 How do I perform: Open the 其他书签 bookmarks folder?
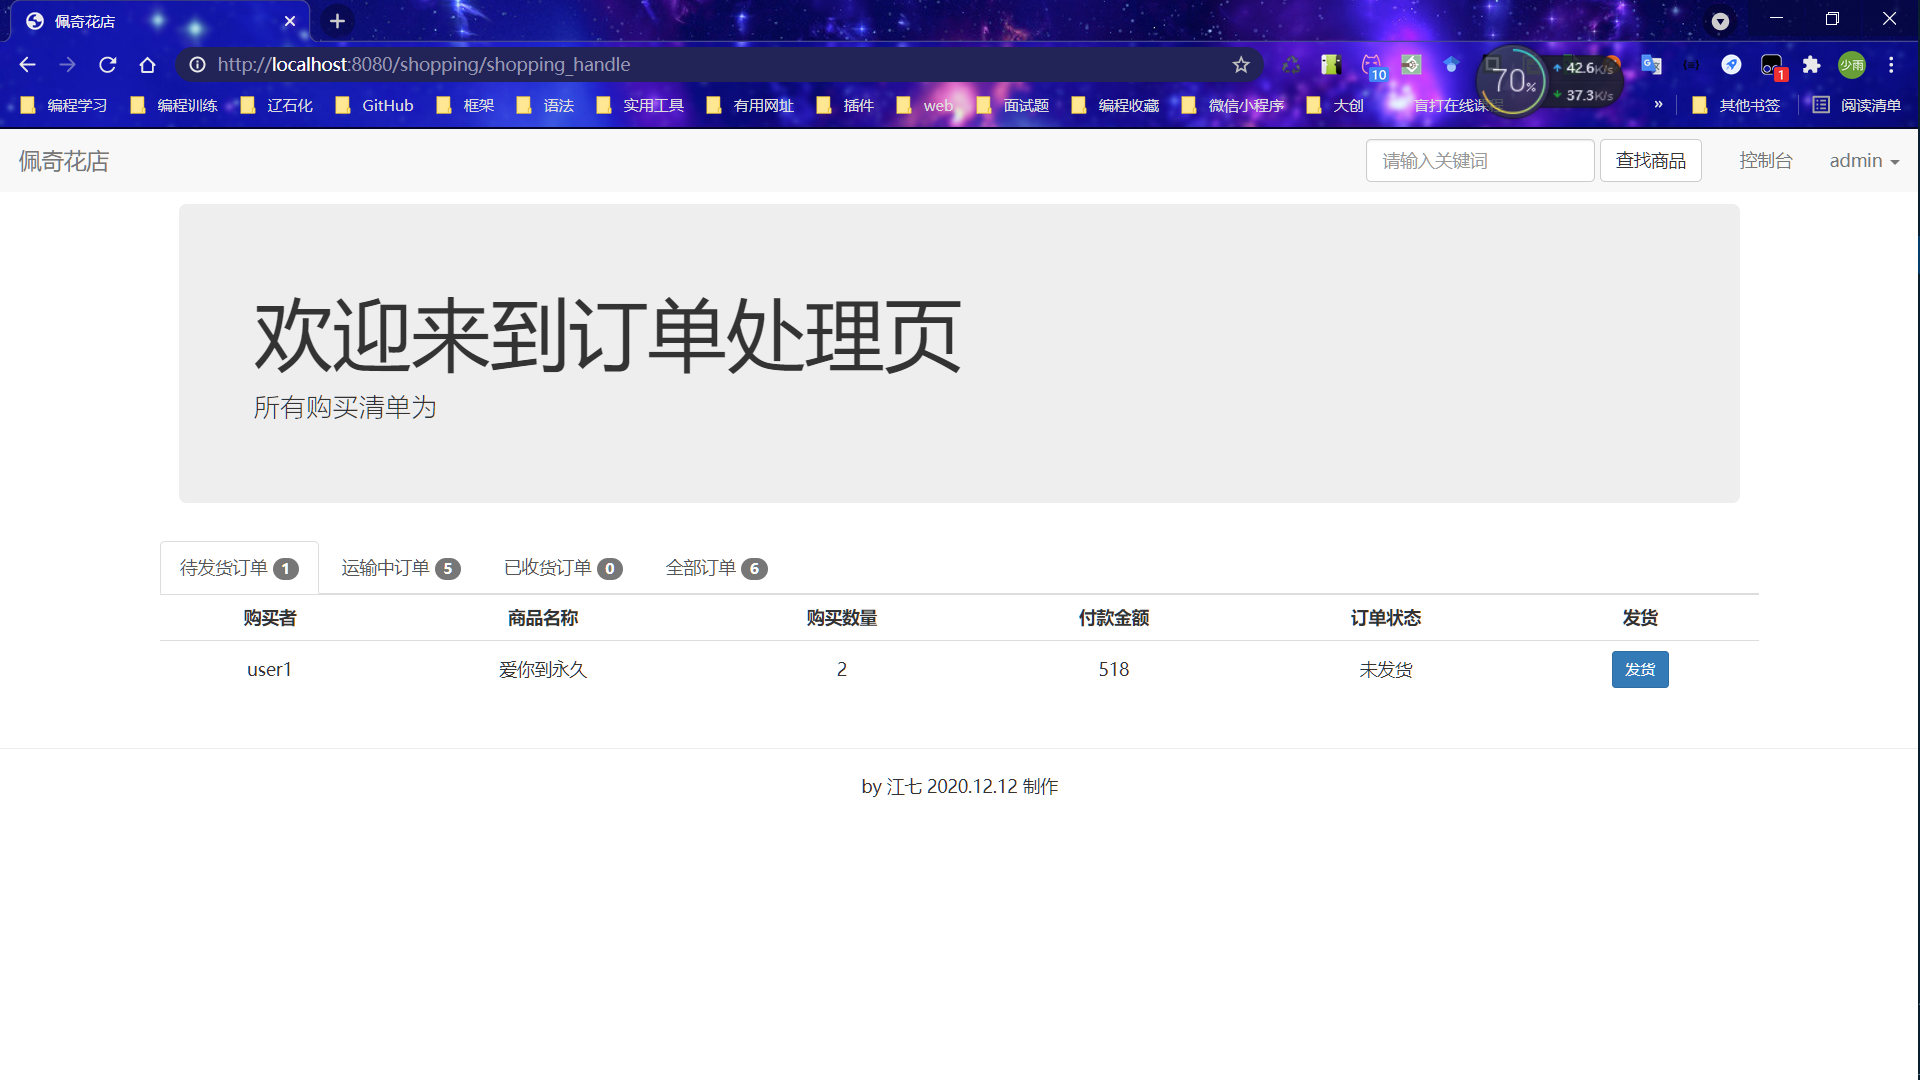click(x=1736, y=105)
